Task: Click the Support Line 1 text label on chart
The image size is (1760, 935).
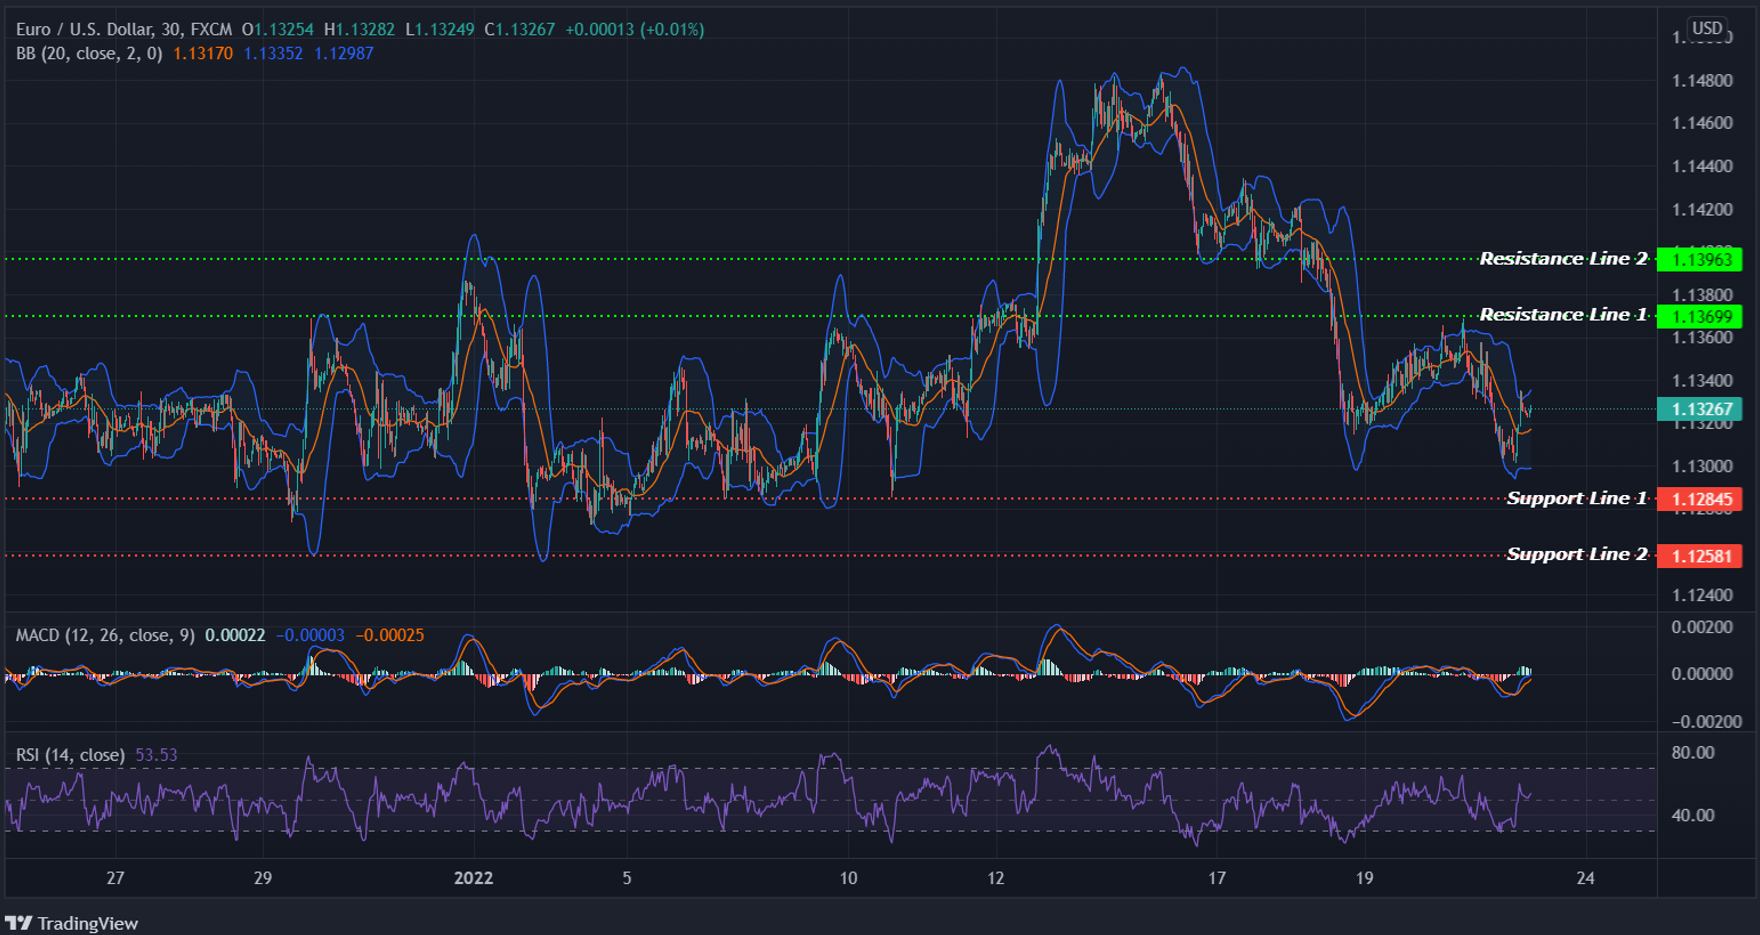Action: (x=1576, y=498)
